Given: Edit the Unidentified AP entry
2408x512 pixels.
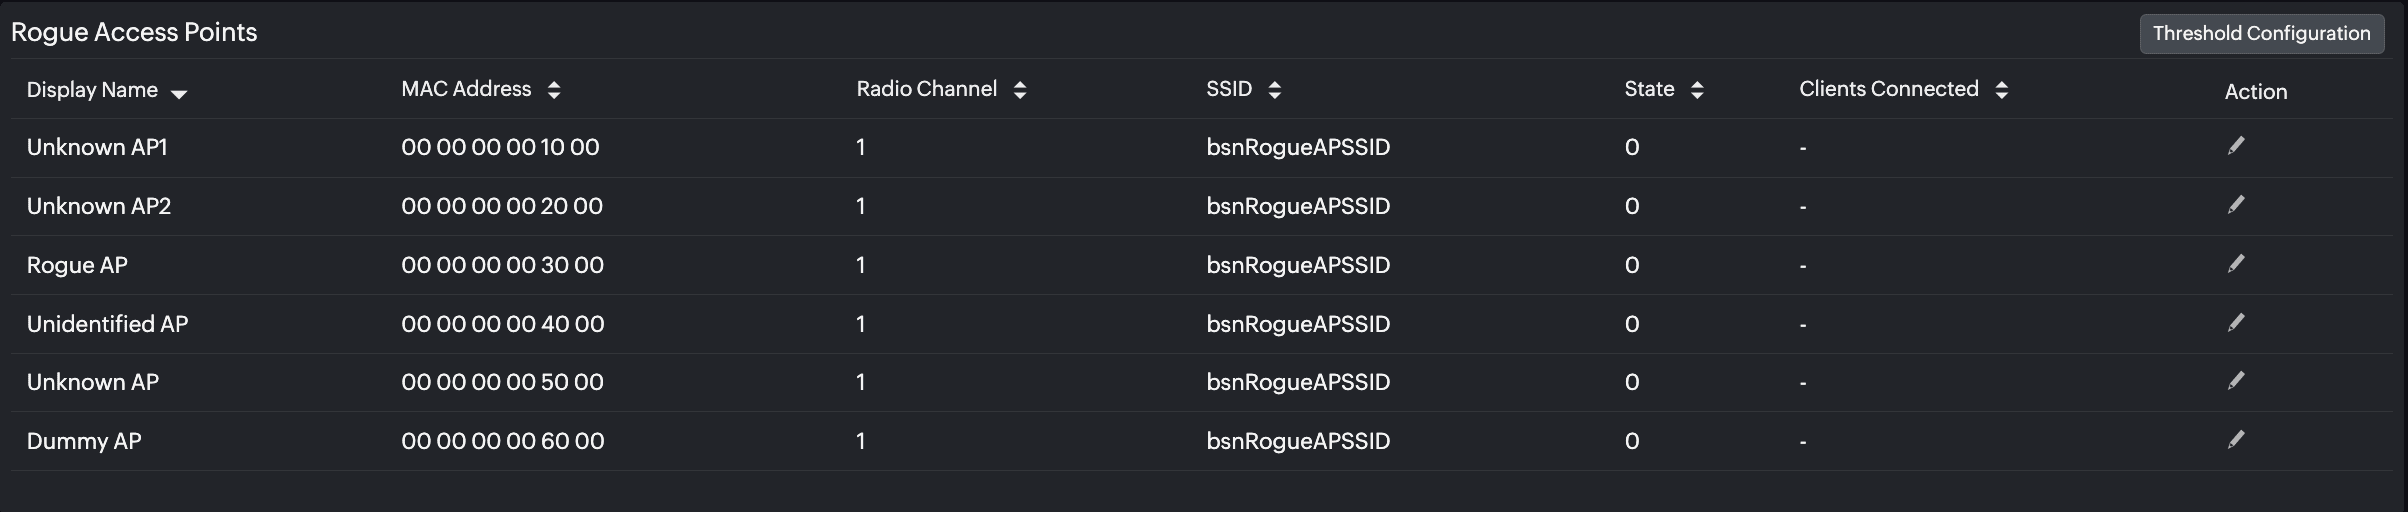Looking at the screenshot, I should 2236,323.
